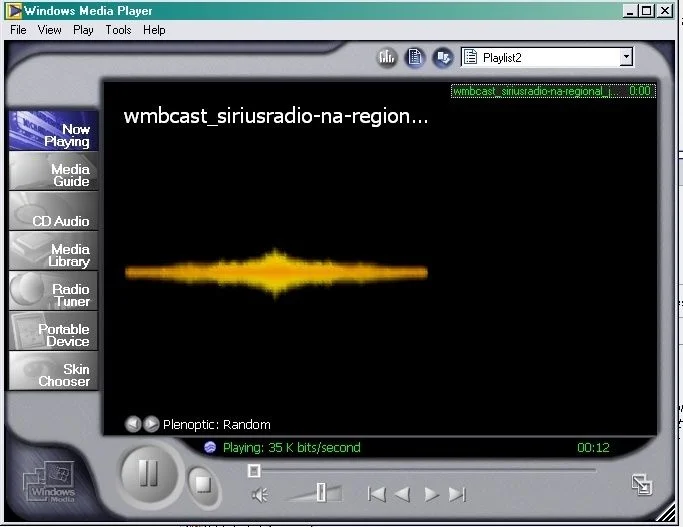683x527 pixels.
Task: Stop playback
Action: point(203,484)
